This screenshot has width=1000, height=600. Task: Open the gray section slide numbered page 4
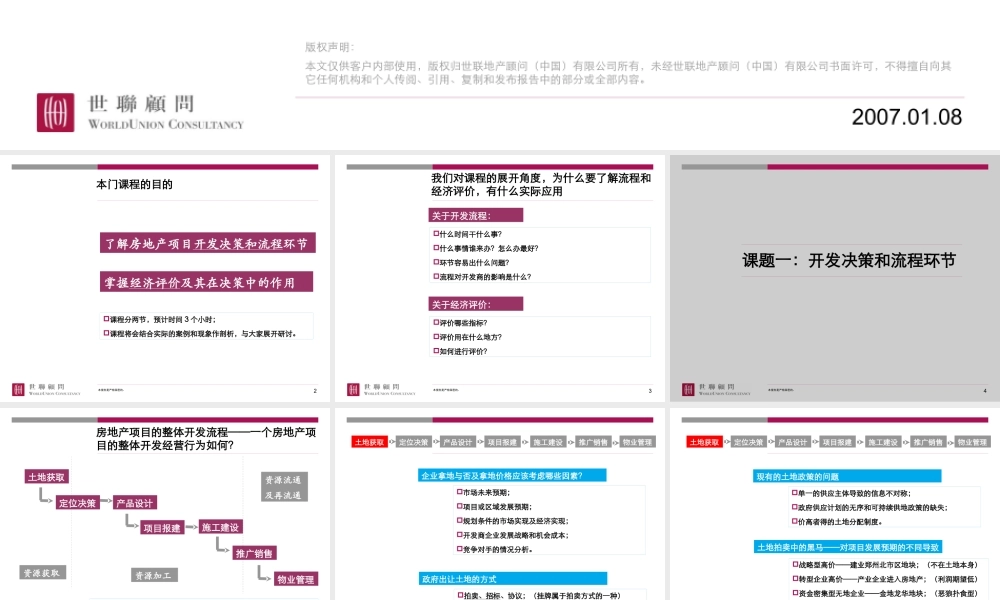835,279
